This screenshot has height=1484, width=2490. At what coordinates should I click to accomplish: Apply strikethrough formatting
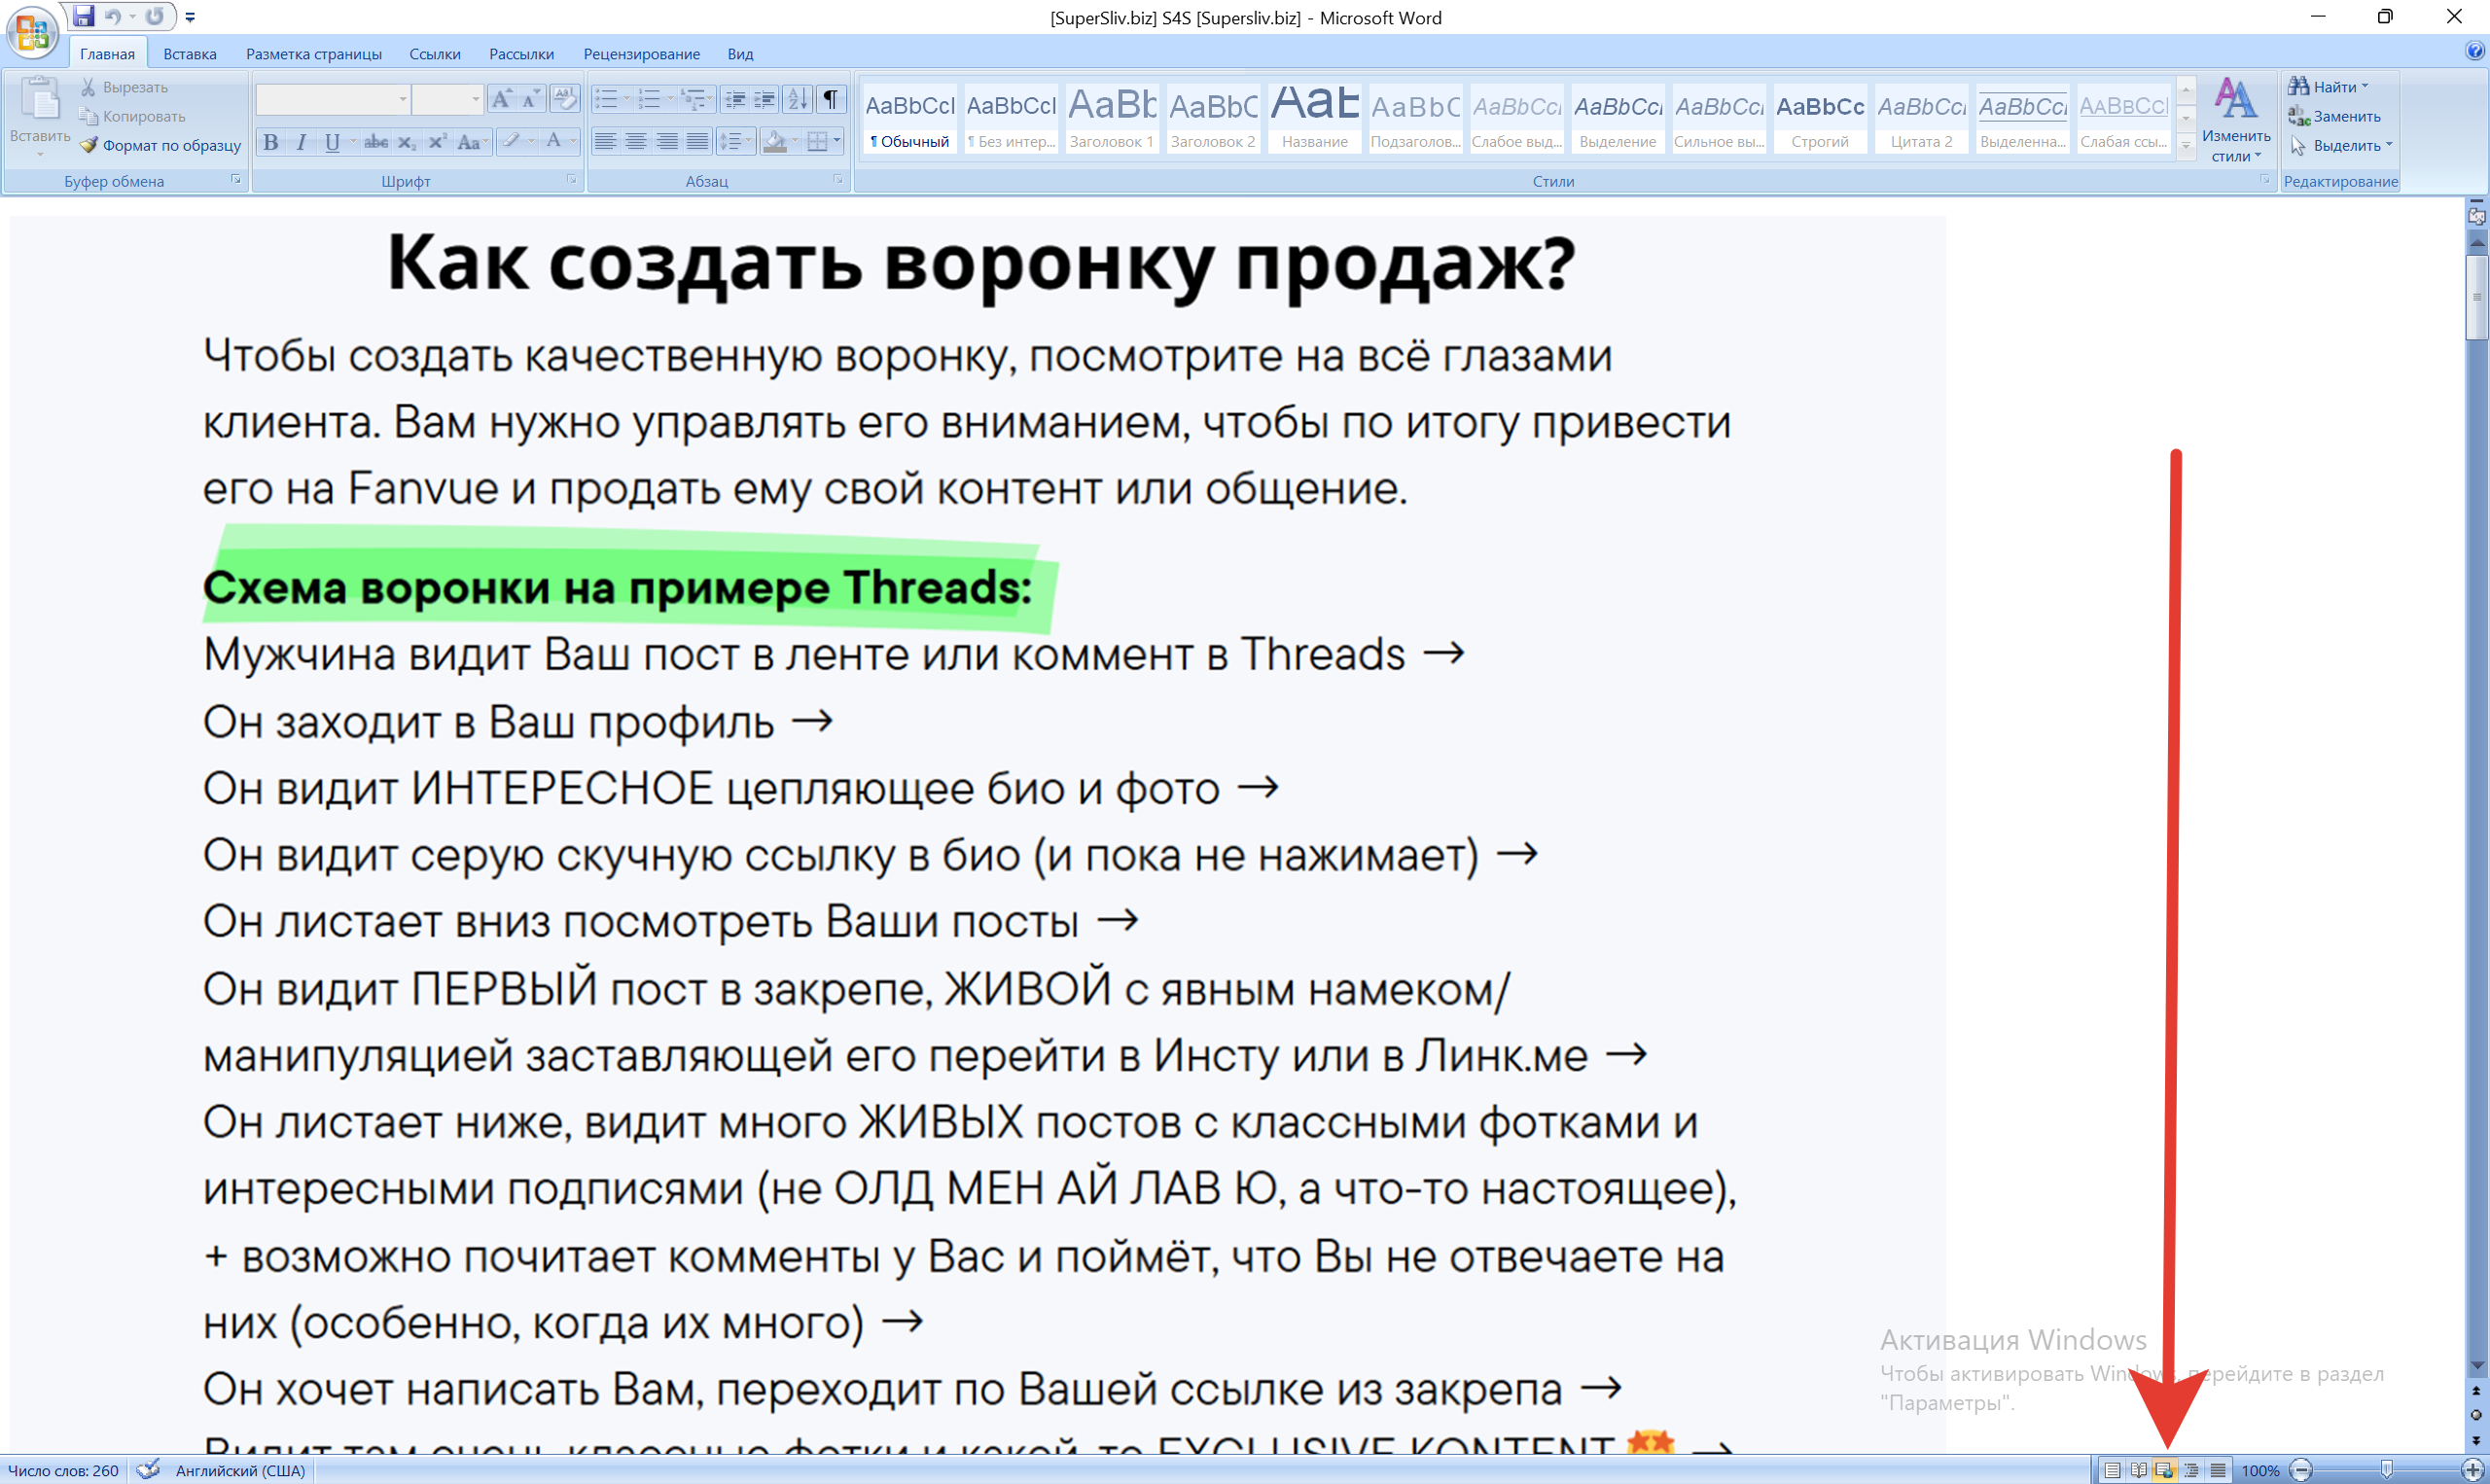pos(376,142)
